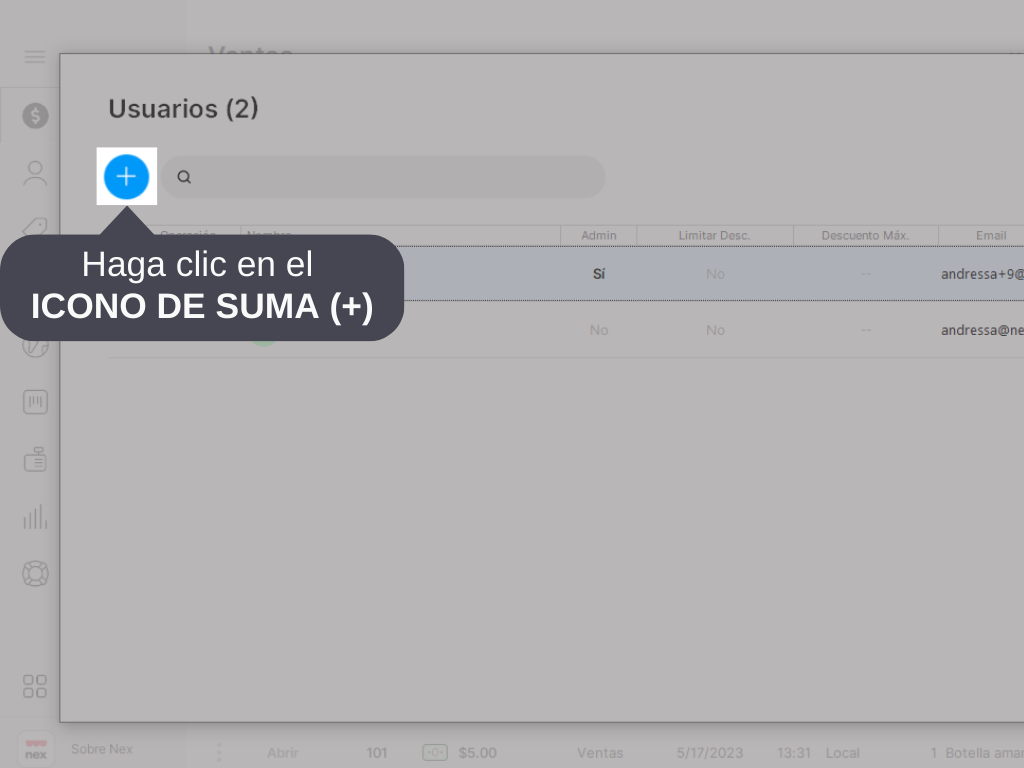Screen dimensions: 1024x768
Task: Click the Sobre Nex link
Action: point(102,749)
